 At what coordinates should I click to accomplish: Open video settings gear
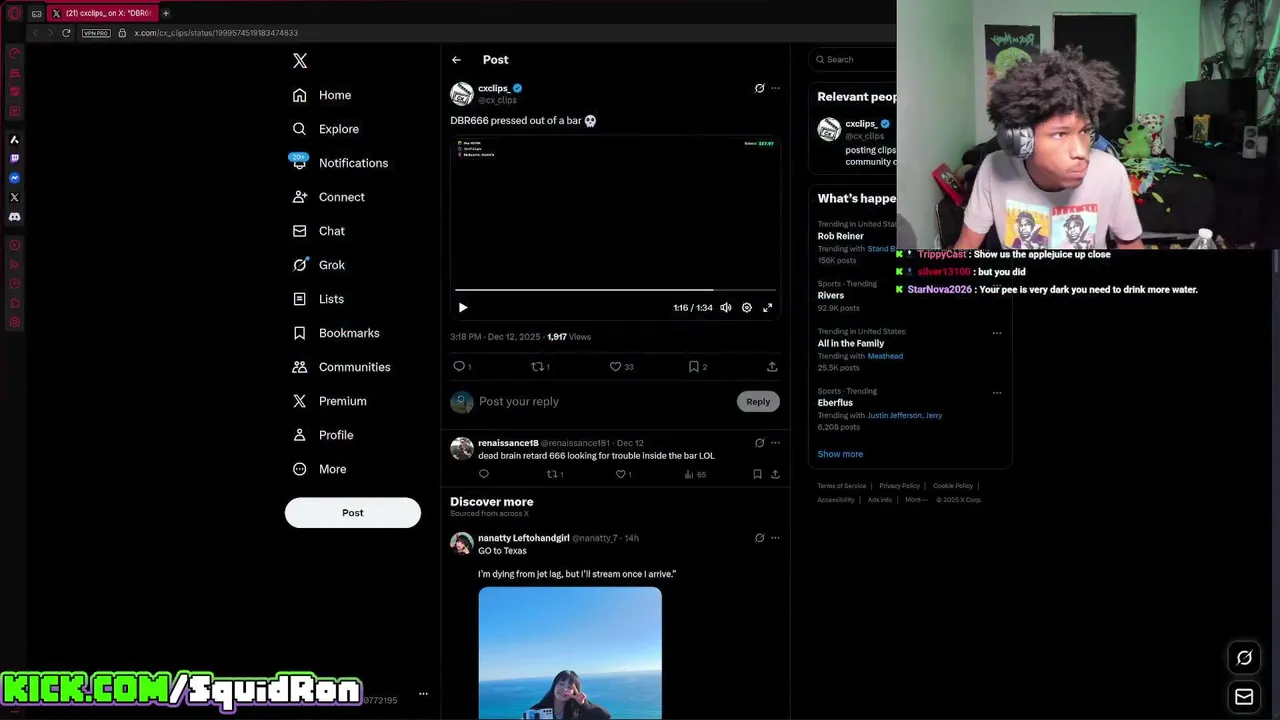coord(747,308)
